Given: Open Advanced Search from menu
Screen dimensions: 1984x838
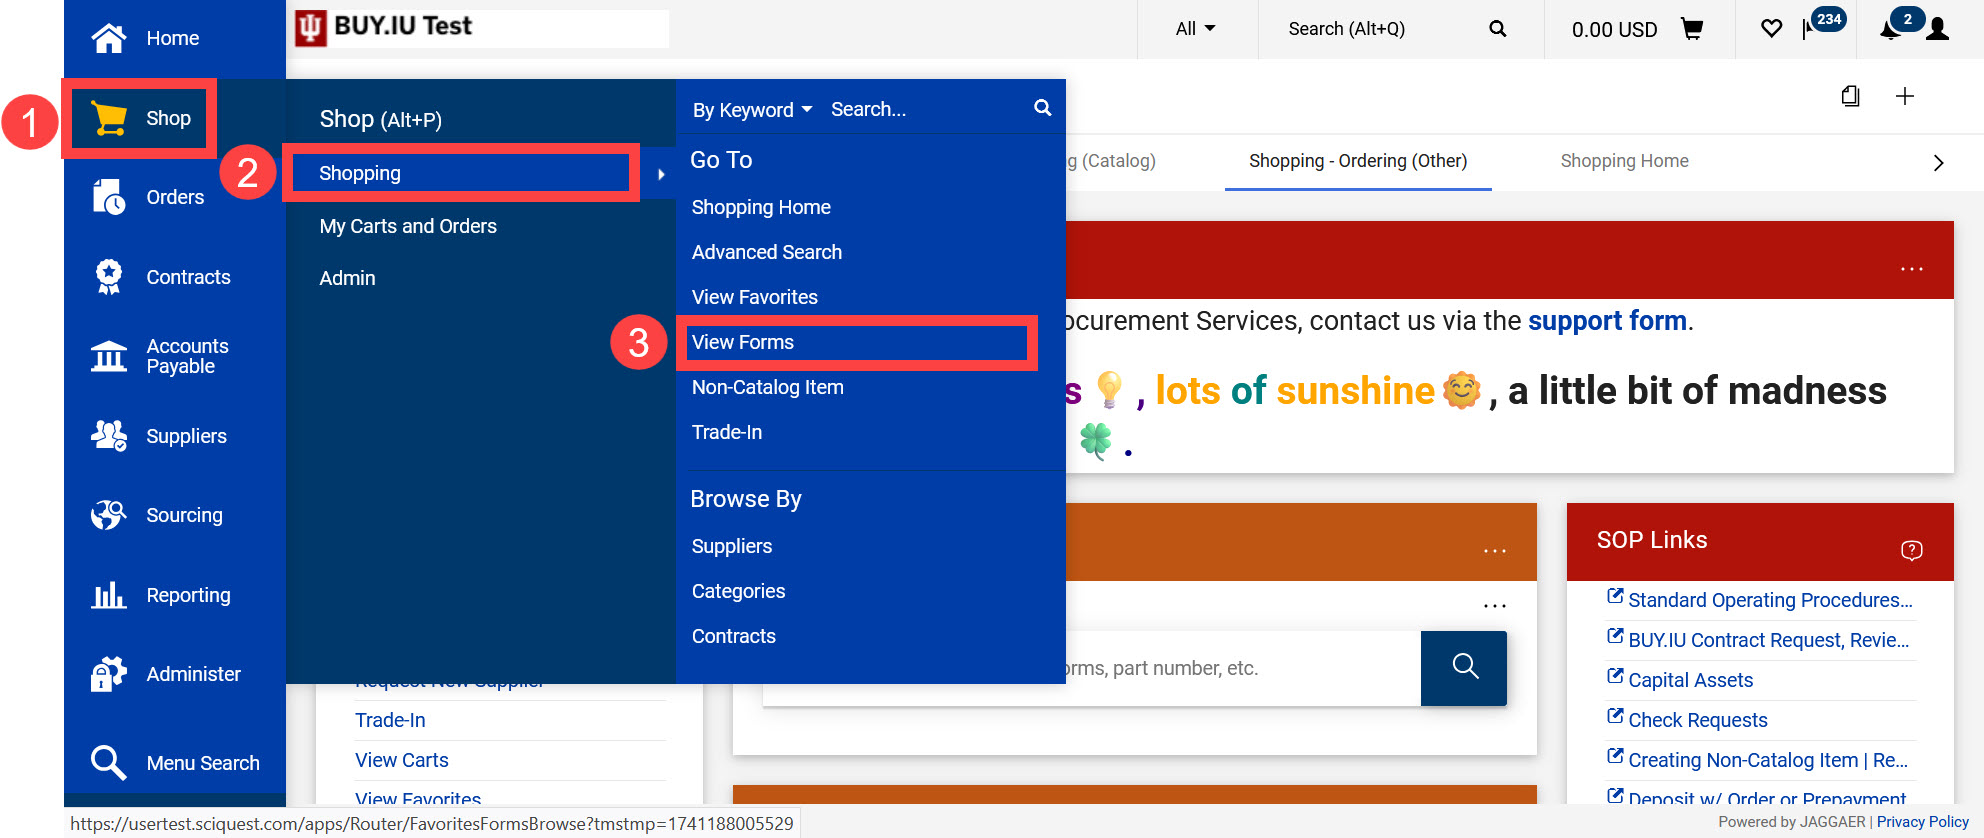Looking at the screenshot, I should click(767, 252).
